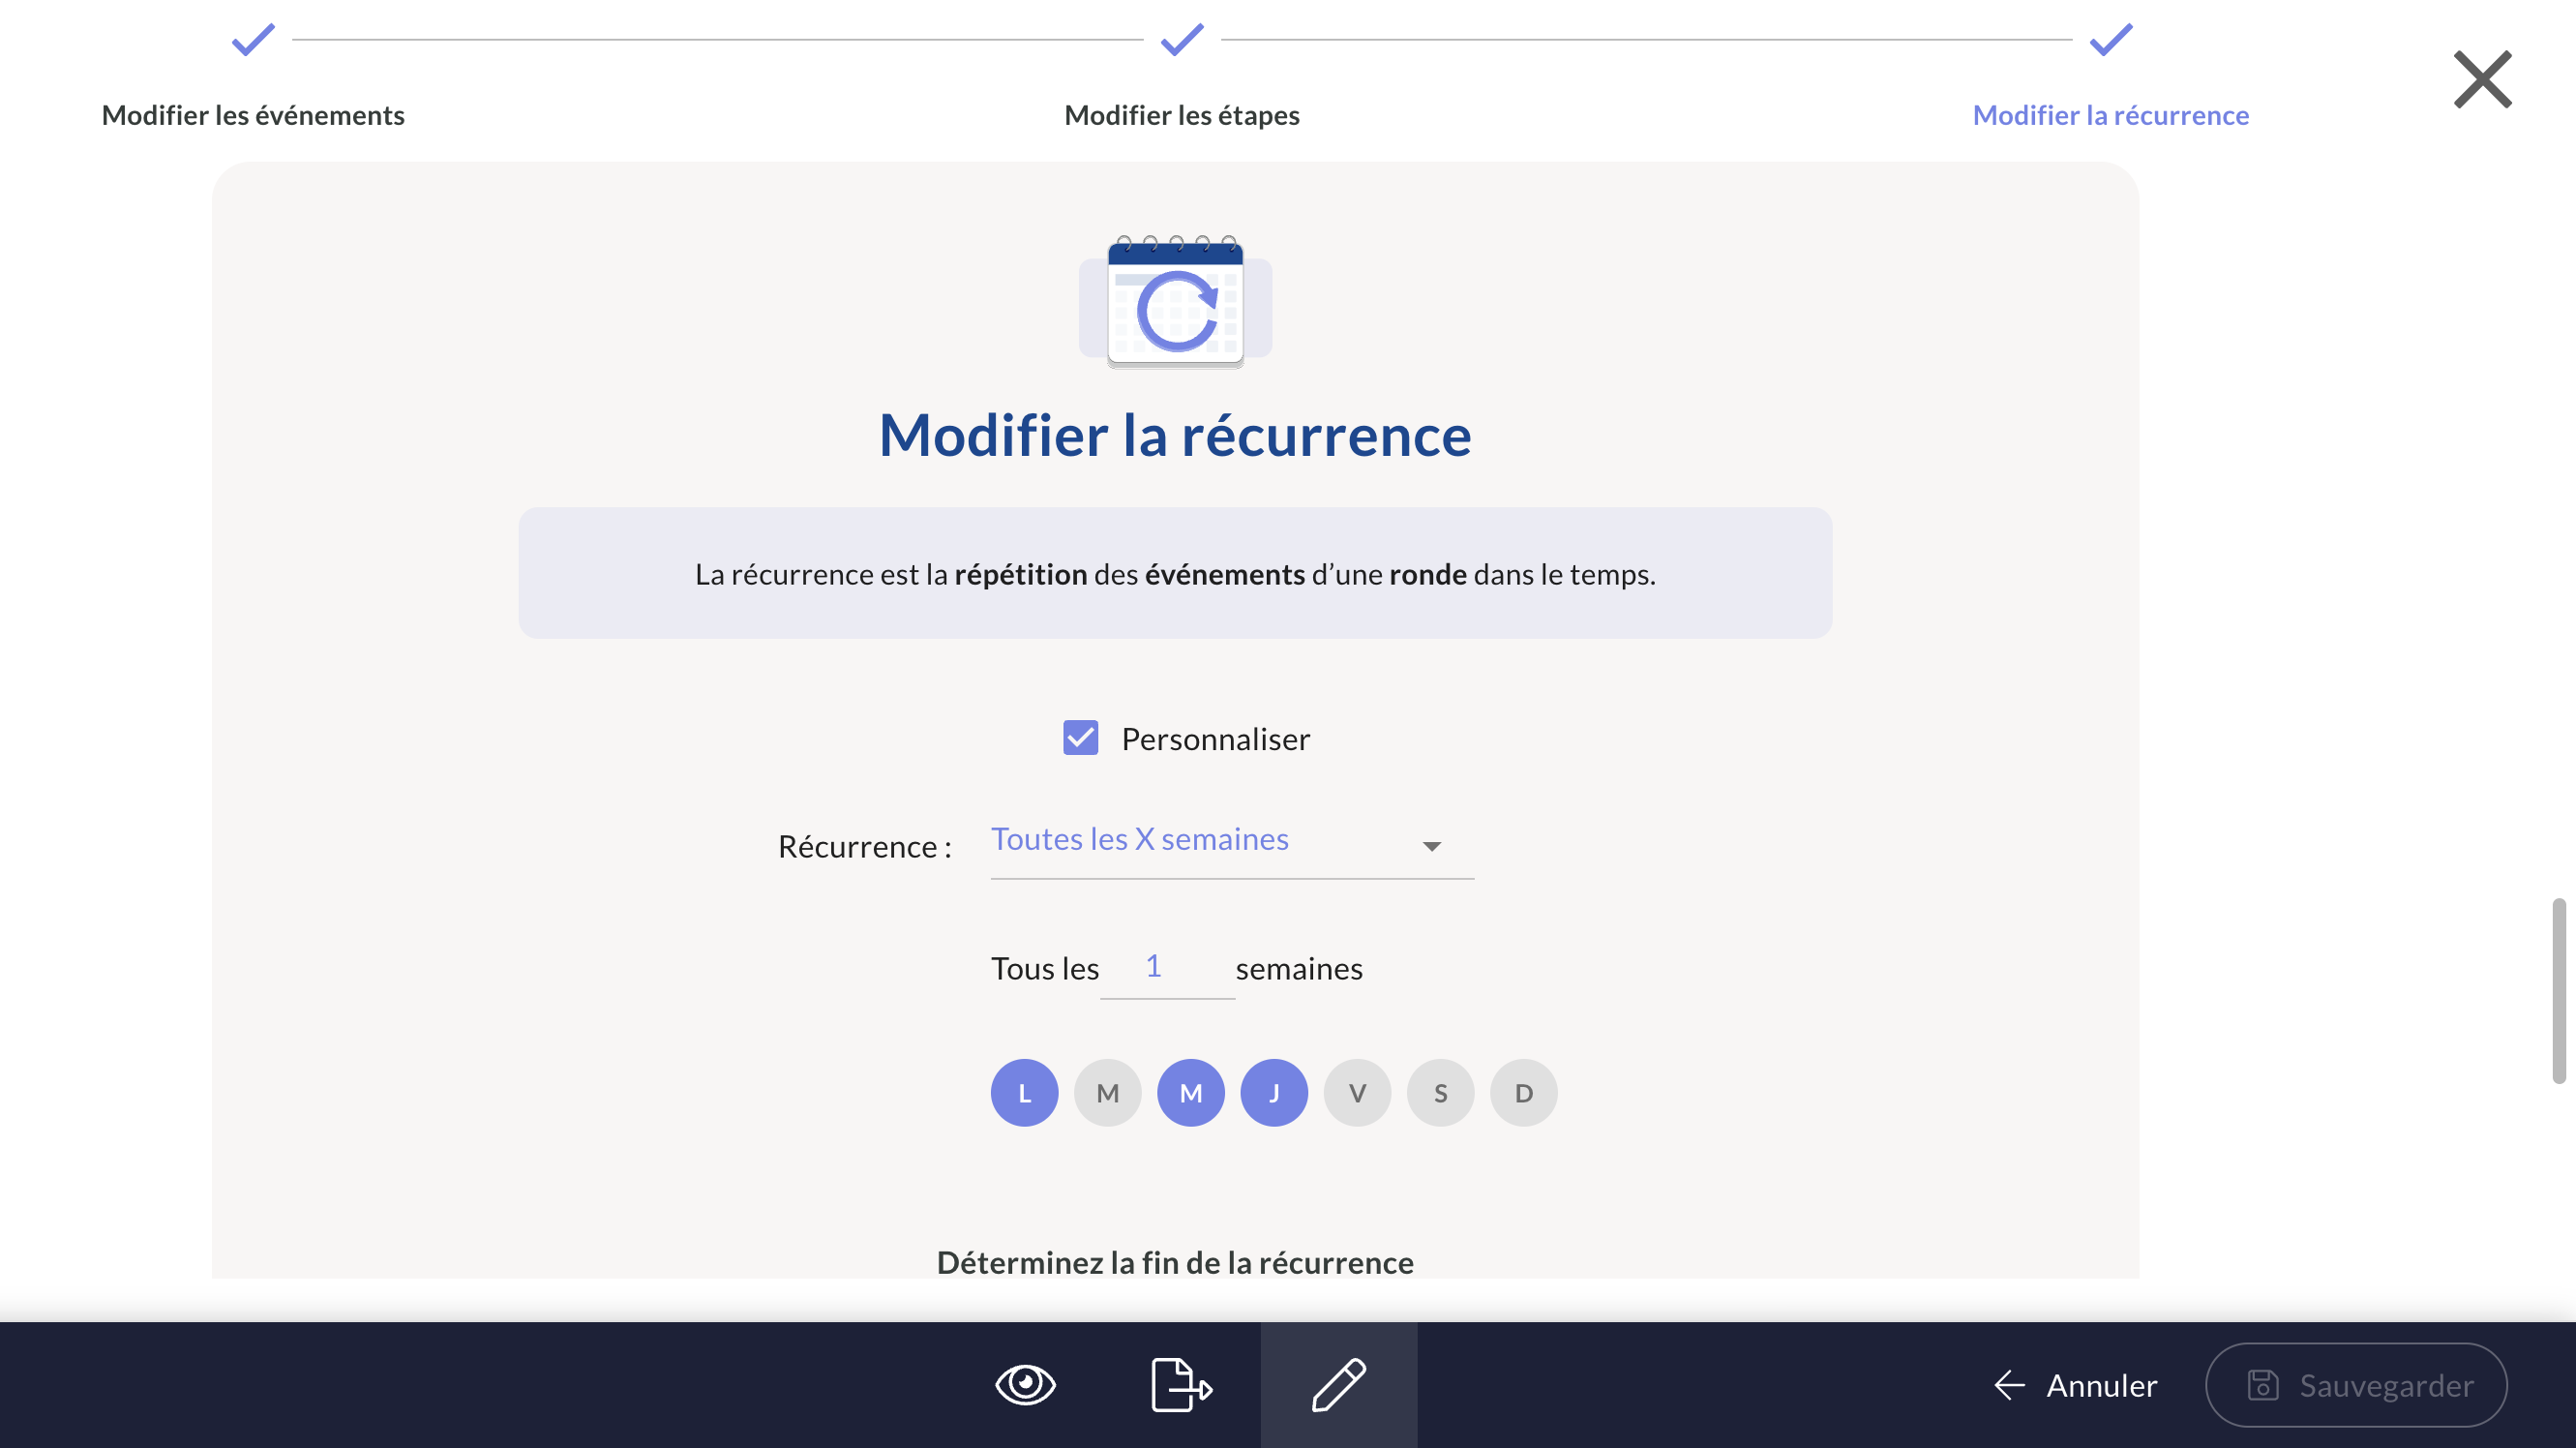Viewport: 2576px width, 1448px height.
Task: Deselect Monday (L) day toggle
Action: point(1024,1092)
